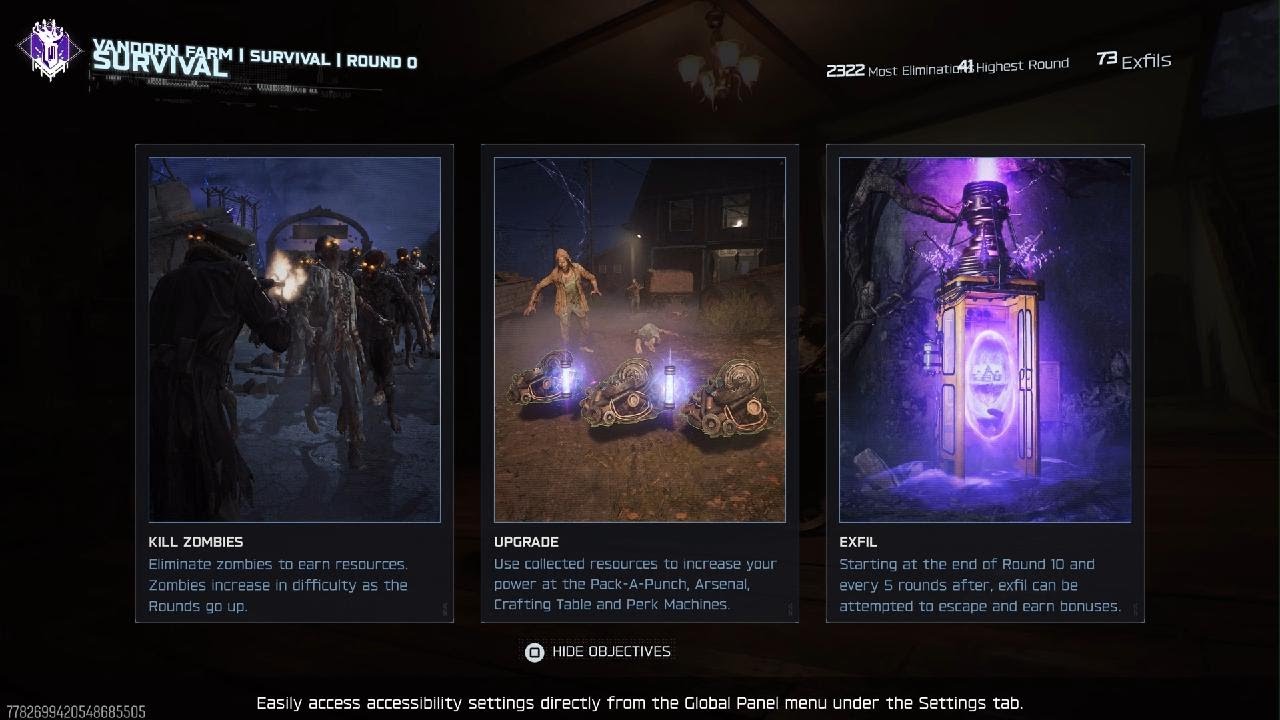Click the corner mark on the Kill Zombies card

pos(445,609)
